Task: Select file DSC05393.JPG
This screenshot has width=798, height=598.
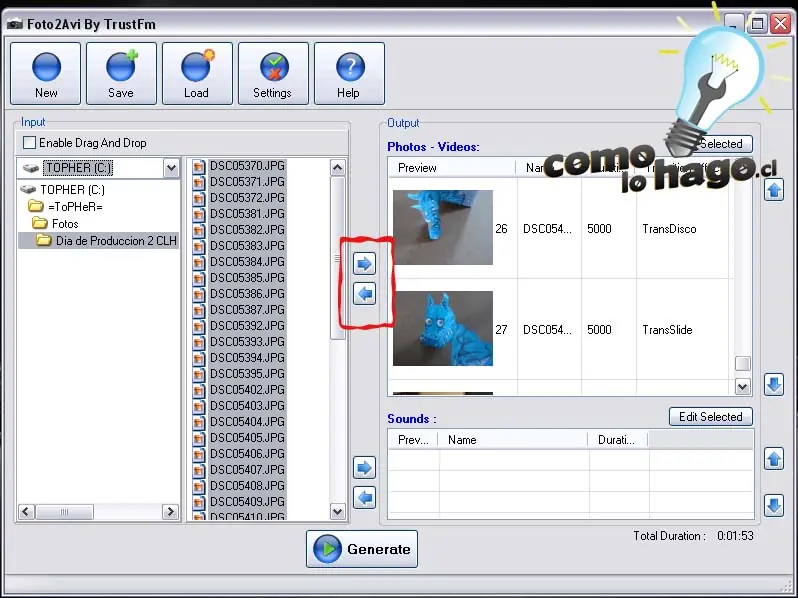Action: [247, 341]
